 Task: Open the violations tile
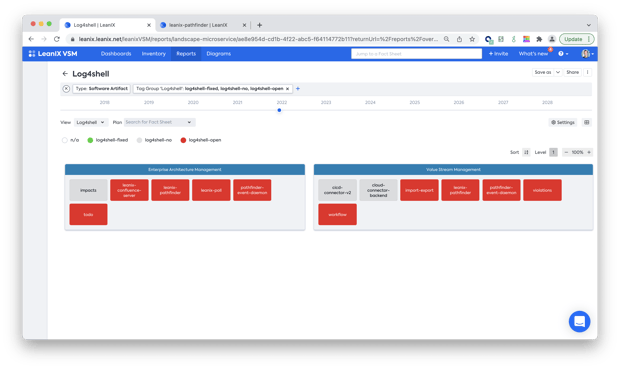coord(542,190)
